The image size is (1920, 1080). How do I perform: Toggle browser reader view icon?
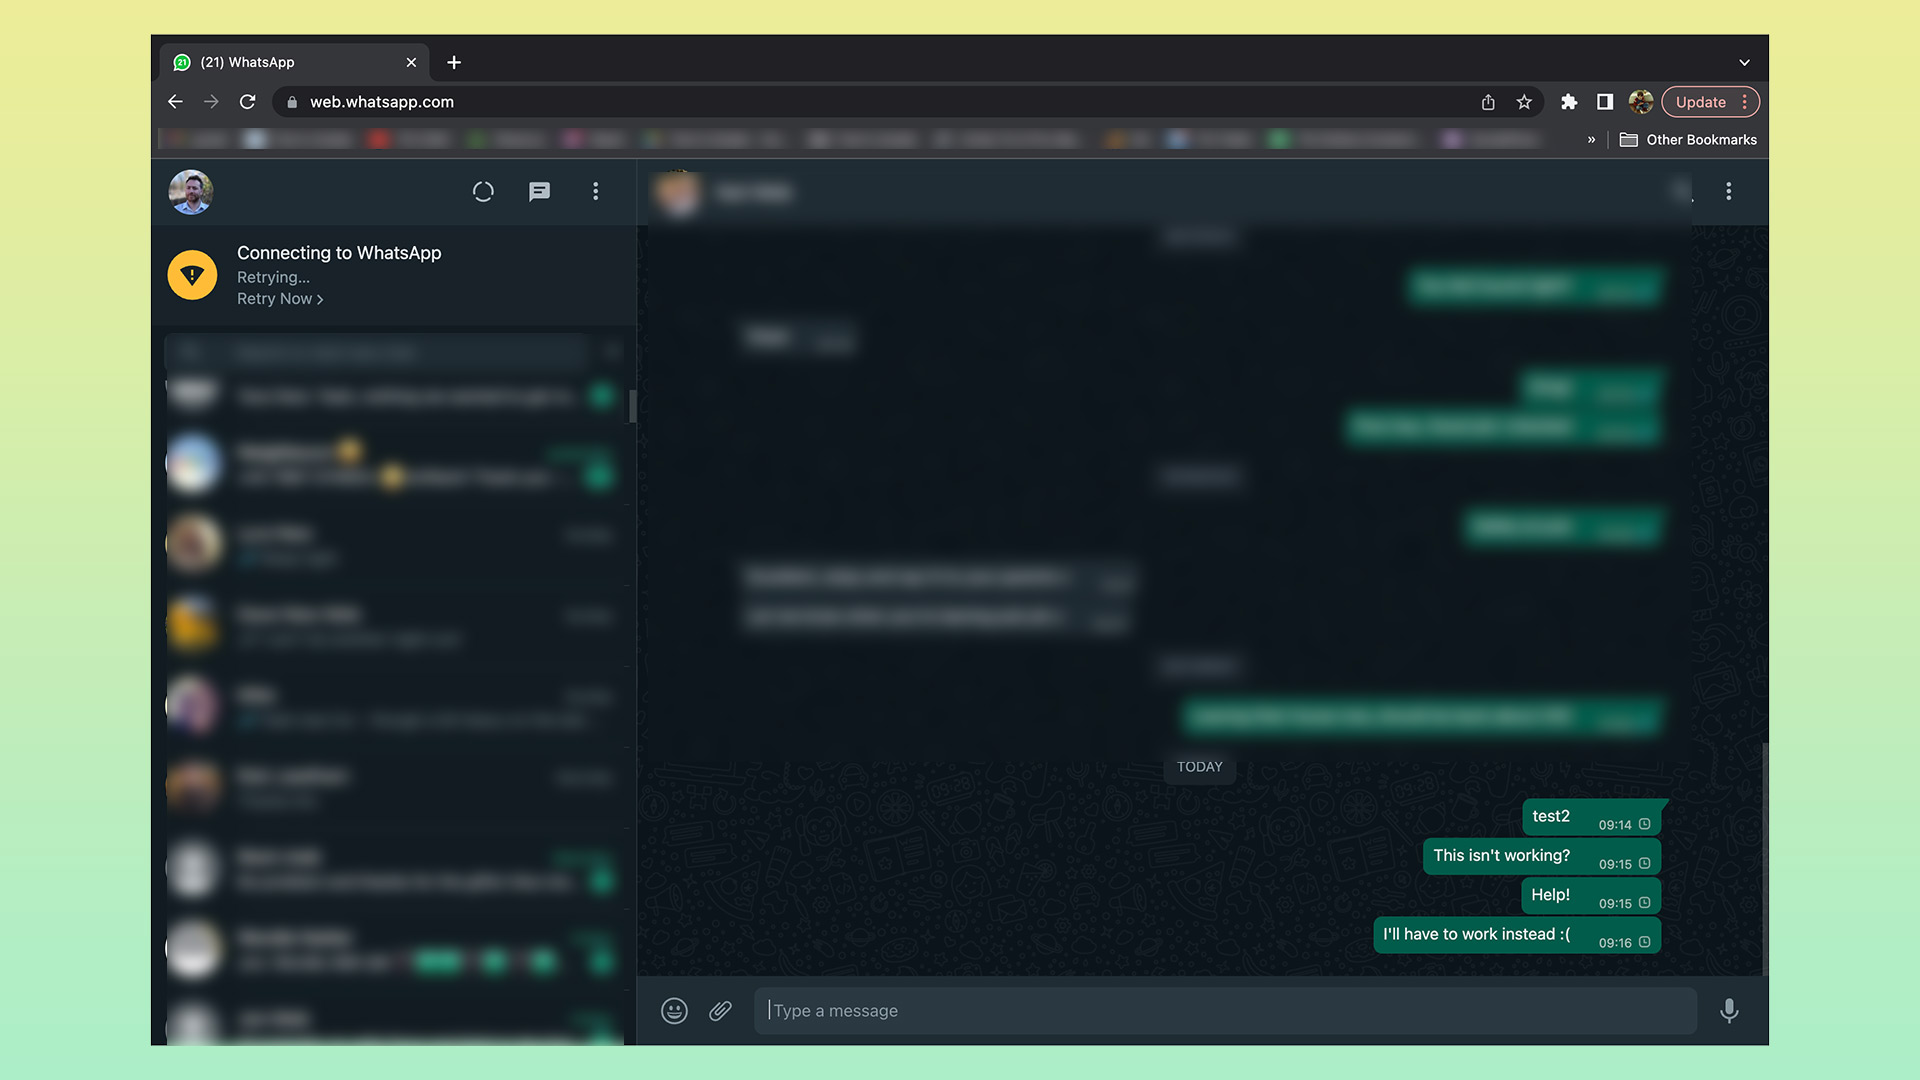(1605, 102)
